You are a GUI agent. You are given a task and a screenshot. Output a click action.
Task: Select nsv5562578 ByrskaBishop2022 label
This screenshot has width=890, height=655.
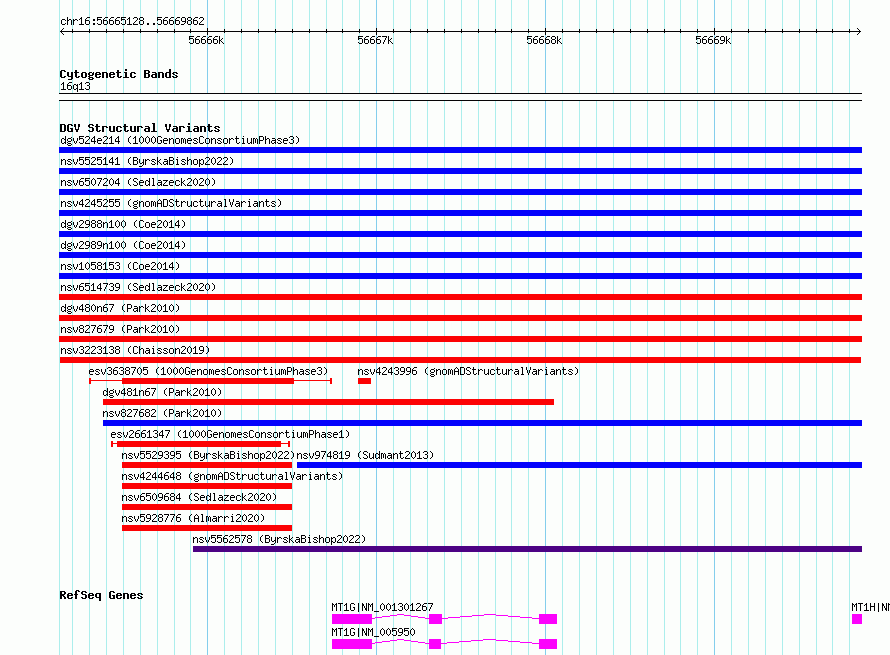[x=279, y=539]
